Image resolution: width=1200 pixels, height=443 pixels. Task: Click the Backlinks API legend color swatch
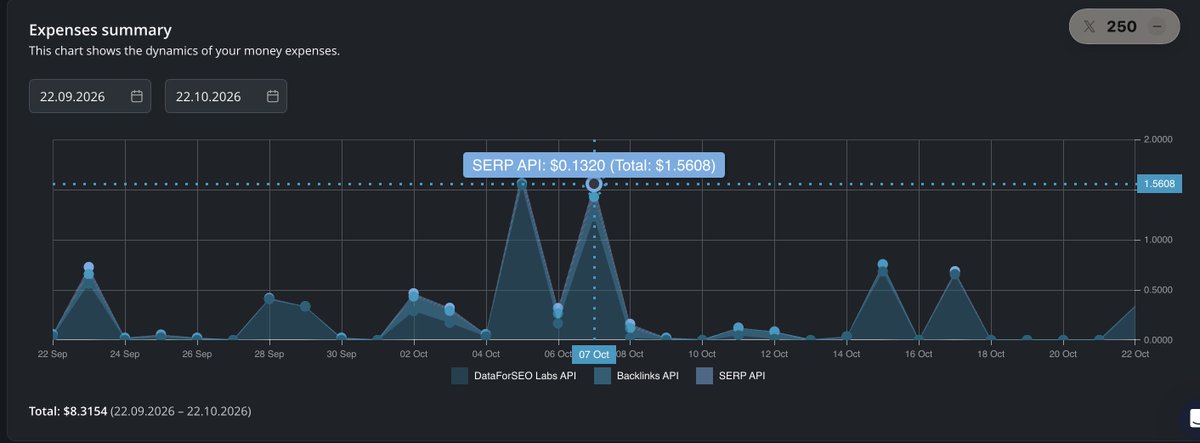603,376
